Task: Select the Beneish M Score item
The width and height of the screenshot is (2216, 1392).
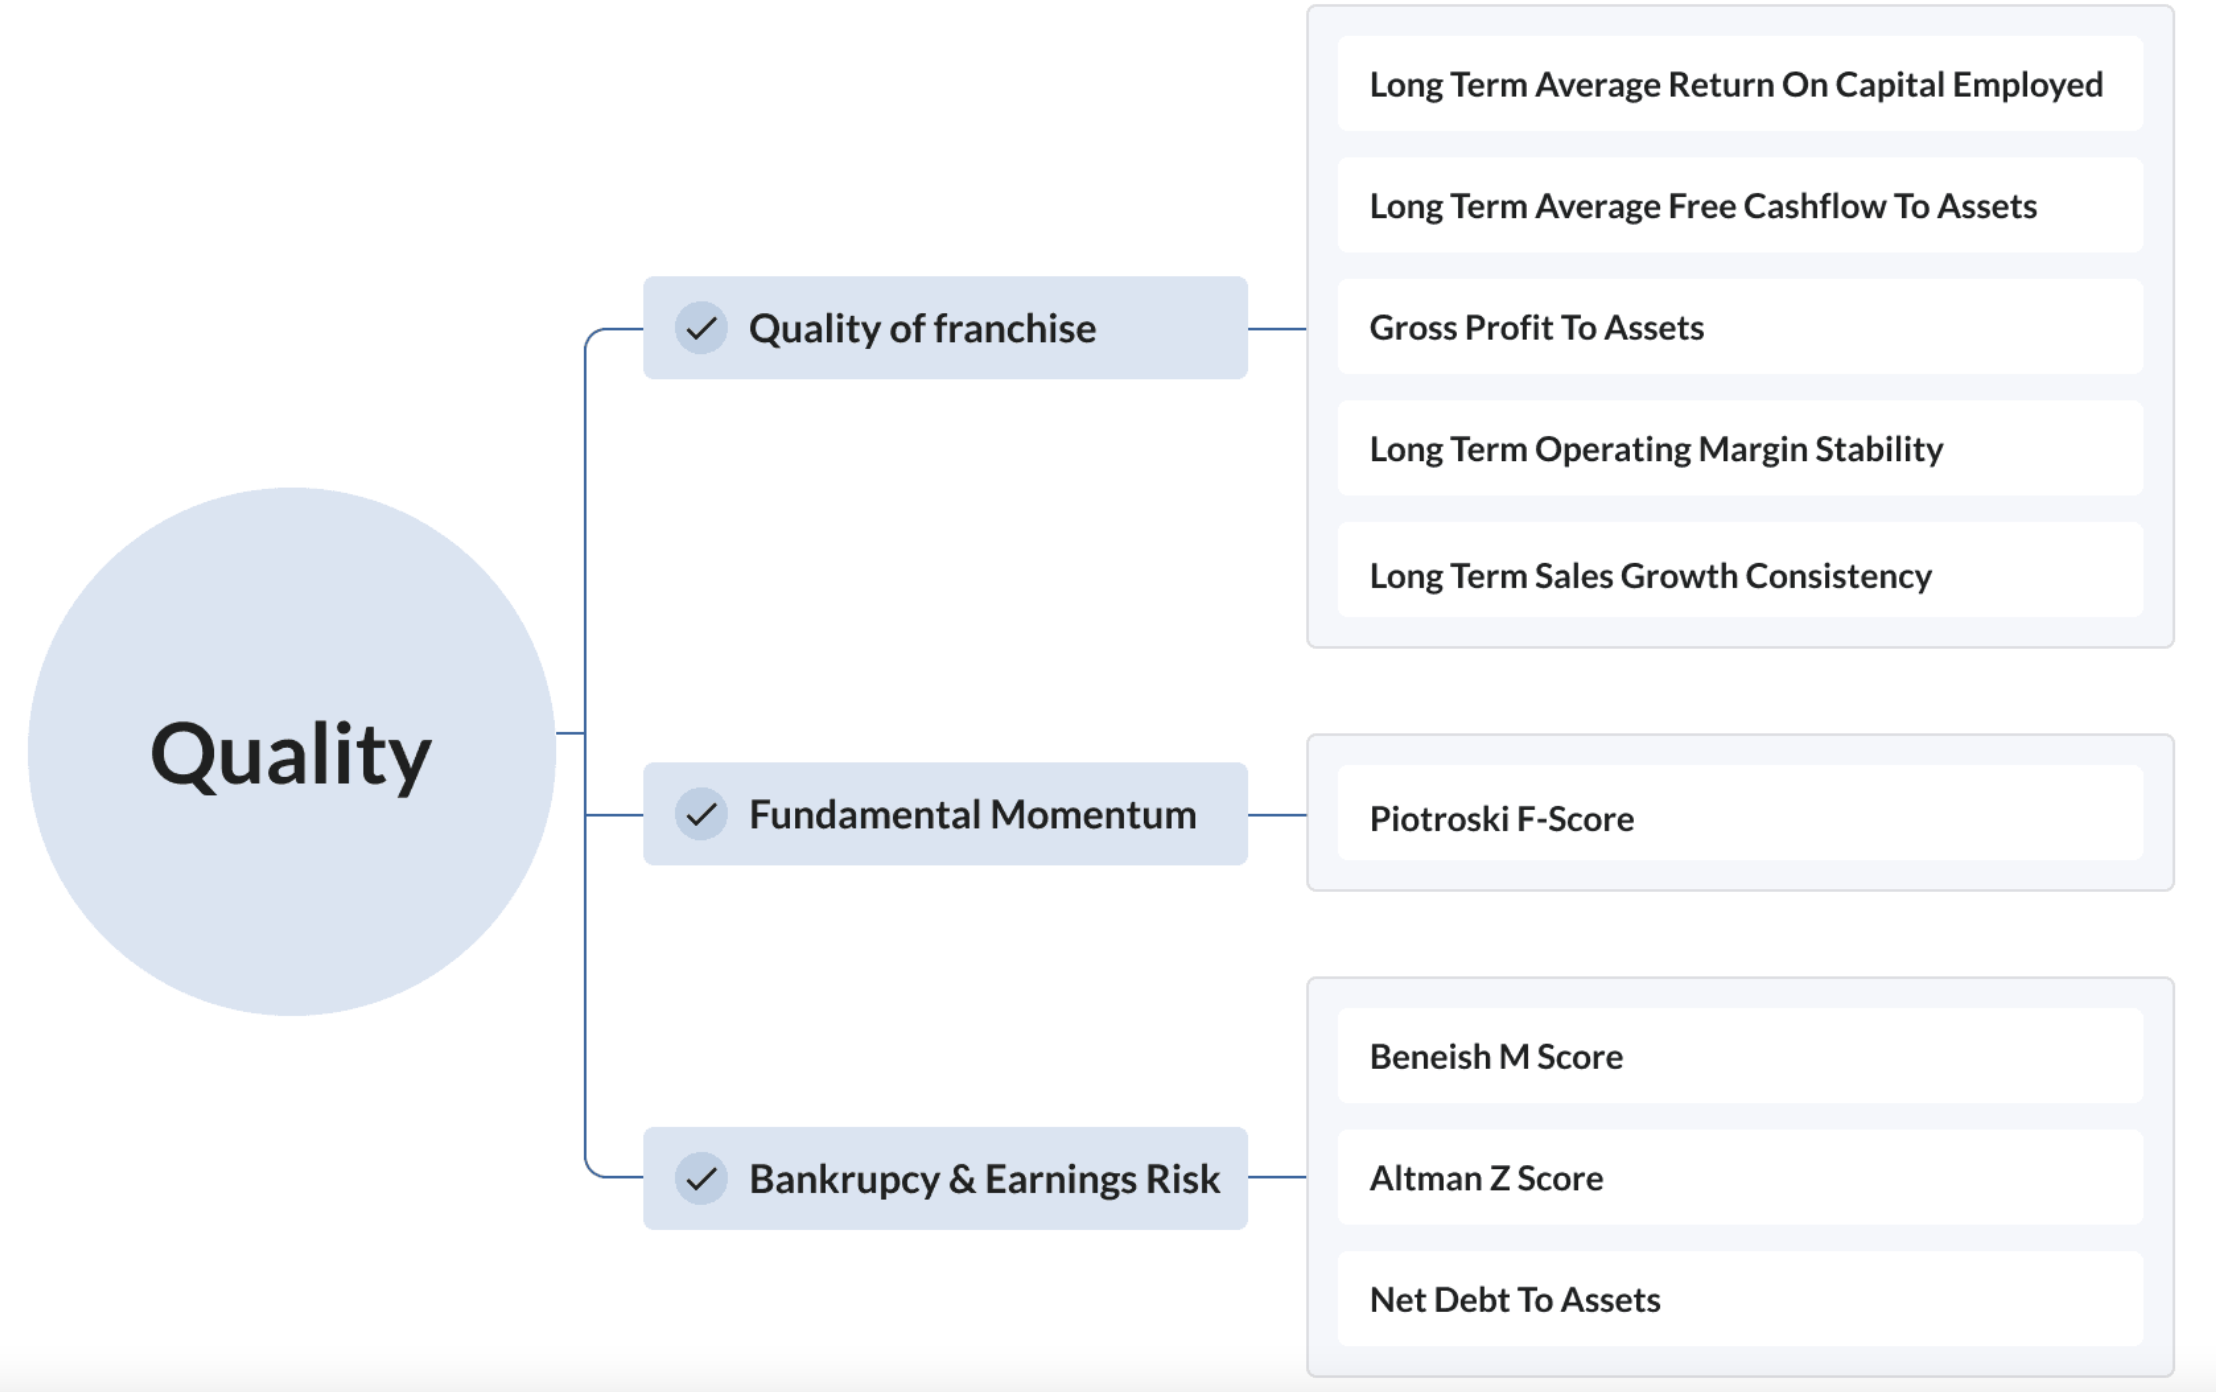Action: tap(1740, 1056)
